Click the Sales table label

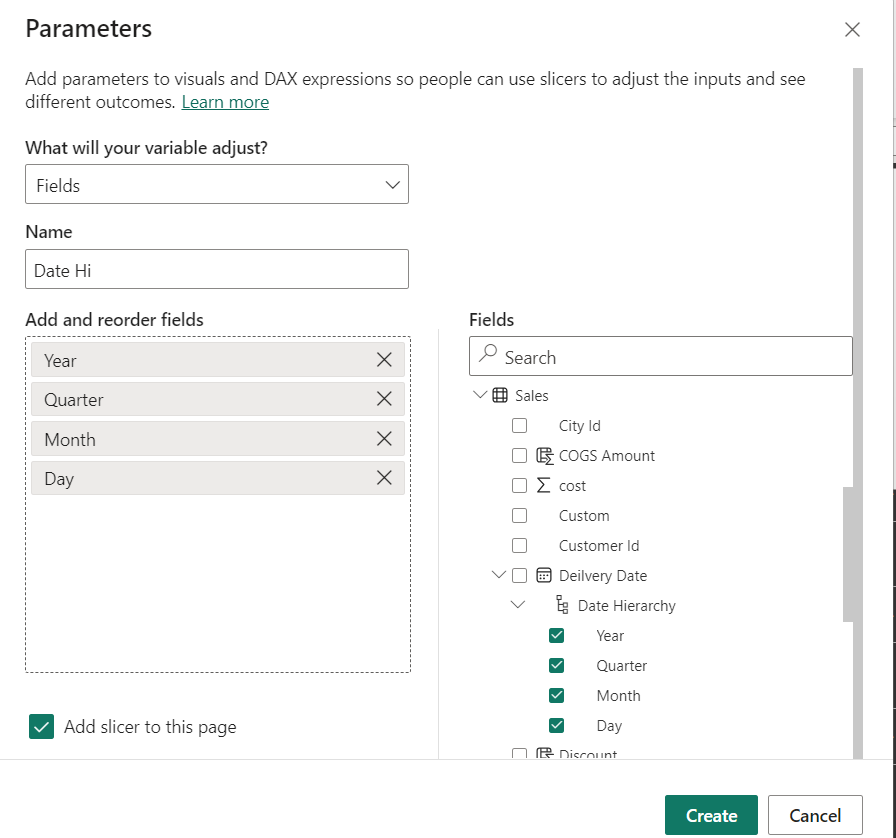click(x=531, y=395)
